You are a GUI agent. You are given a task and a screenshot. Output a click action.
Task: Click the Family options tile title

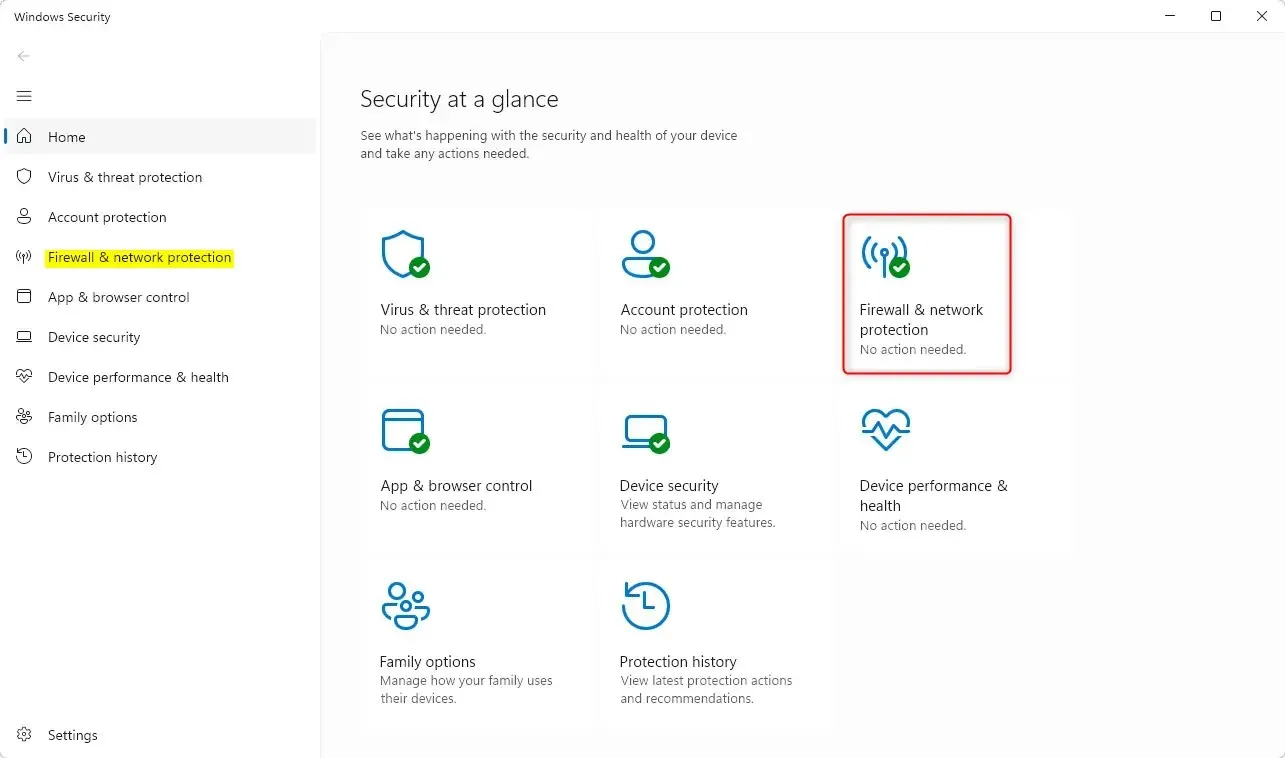point(427,662)
